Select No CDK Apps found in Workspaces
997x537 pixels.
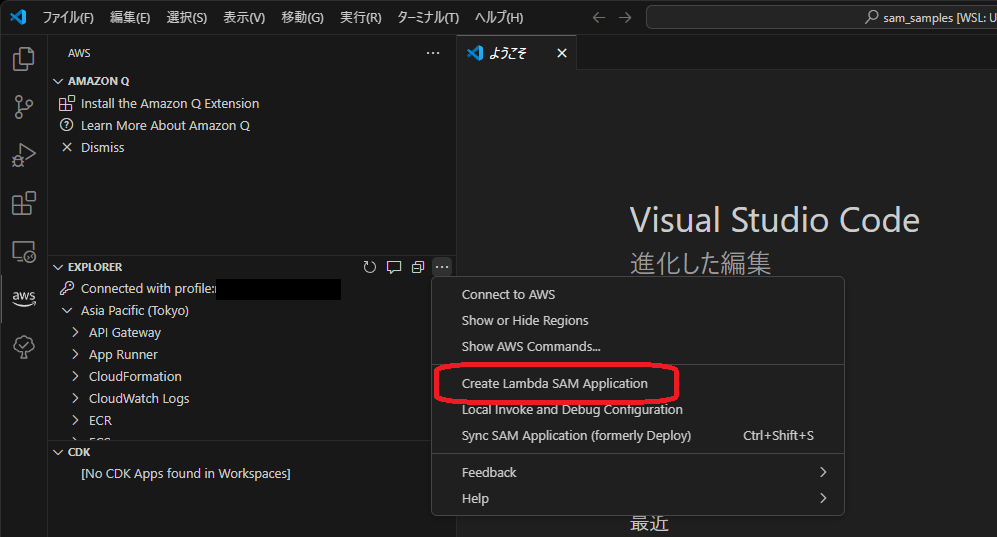click(186, 473)
